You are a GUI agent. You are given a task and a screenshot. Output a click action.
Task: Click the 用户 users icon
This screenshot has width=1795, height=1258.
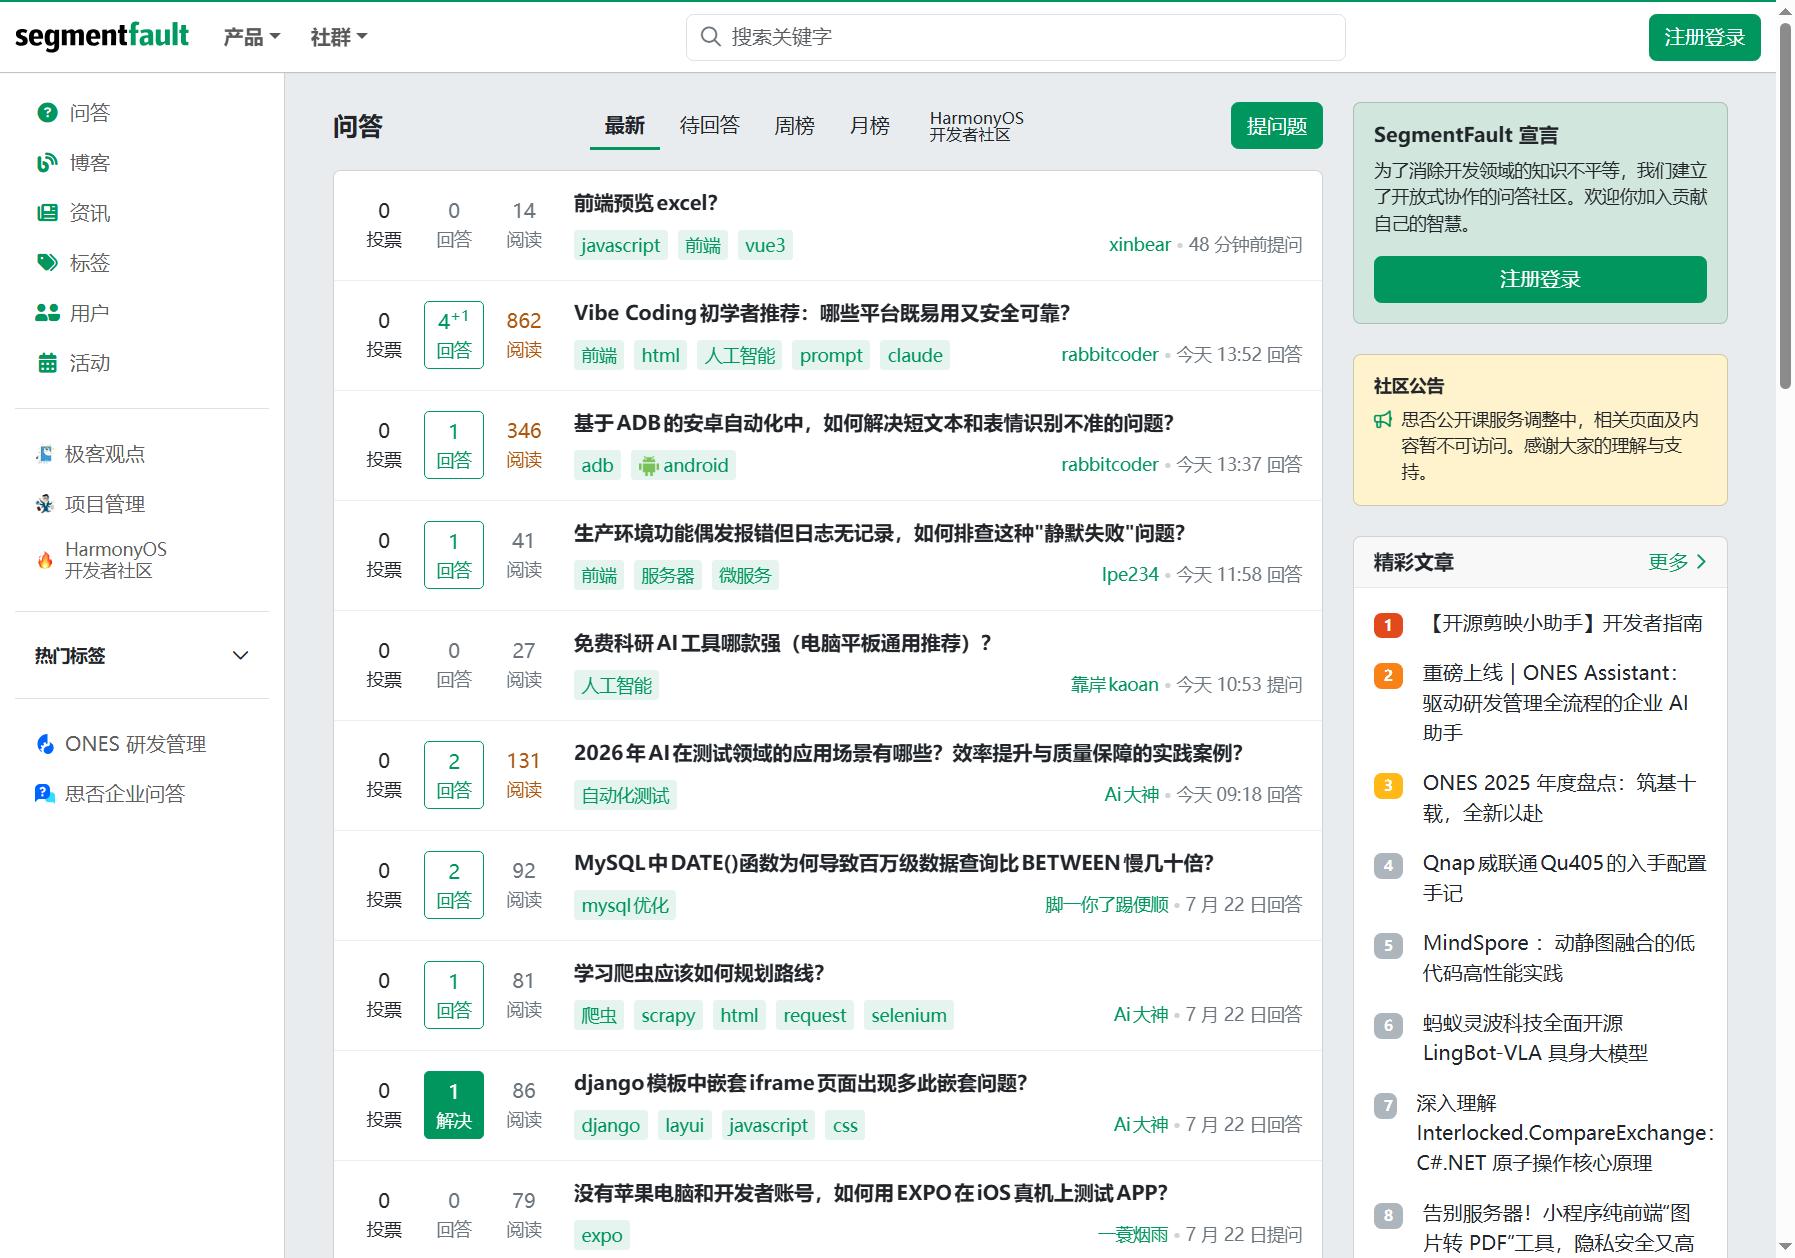click(47, 313)
